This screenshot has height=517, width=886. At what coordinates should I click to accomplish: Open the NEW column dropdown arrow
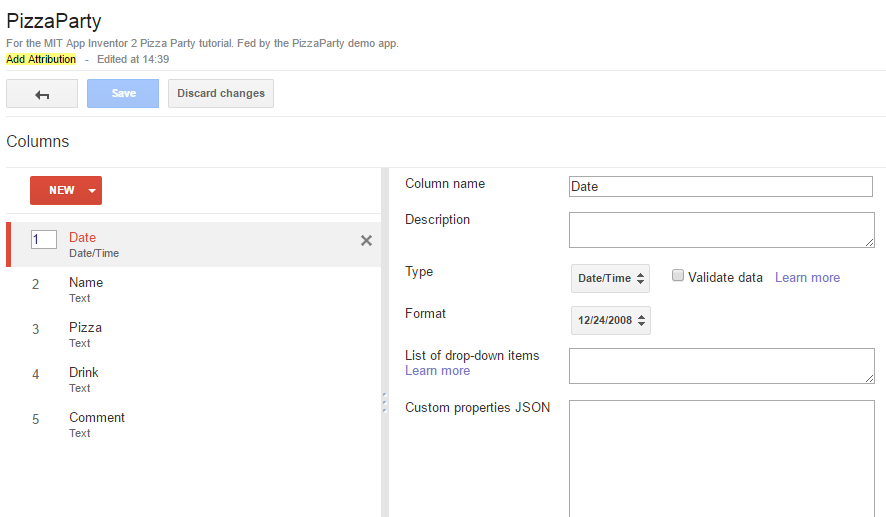(92, 190)
